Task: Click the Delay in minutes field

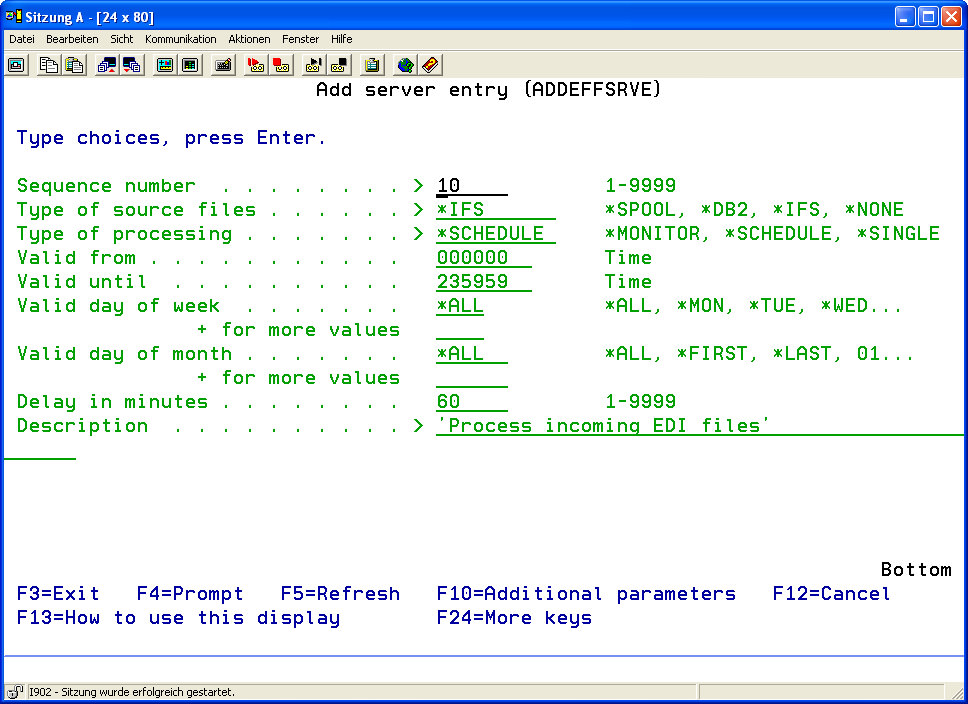Action: (x=471, y=402)
